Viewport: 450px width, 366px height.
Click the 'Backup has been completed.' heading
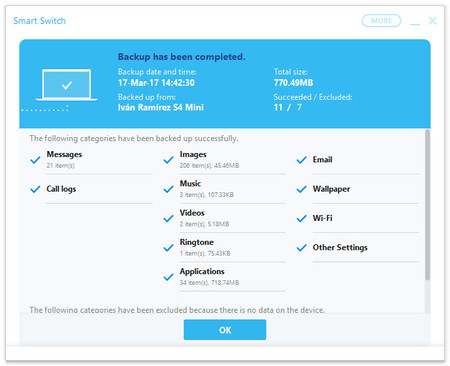point(182,57)
